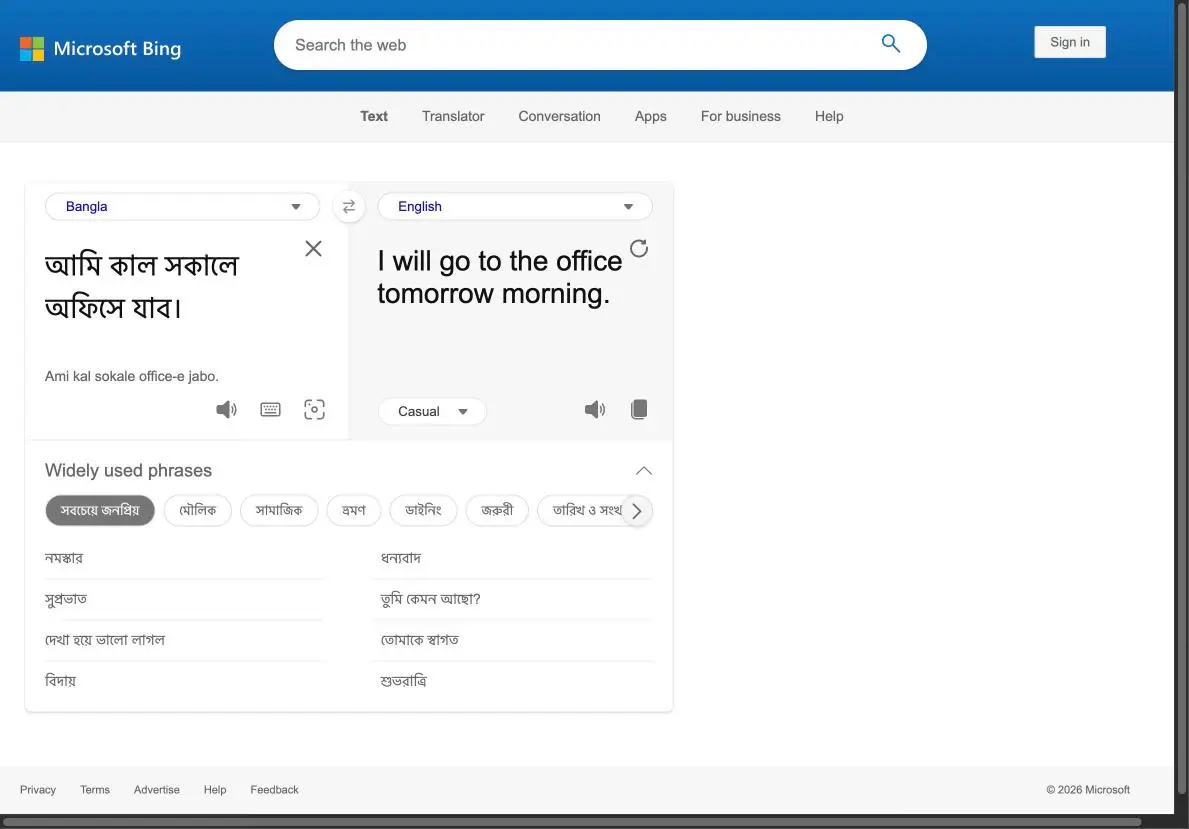Open the Conversation tab
The image size is (1189, 829).
click(559, 116)
